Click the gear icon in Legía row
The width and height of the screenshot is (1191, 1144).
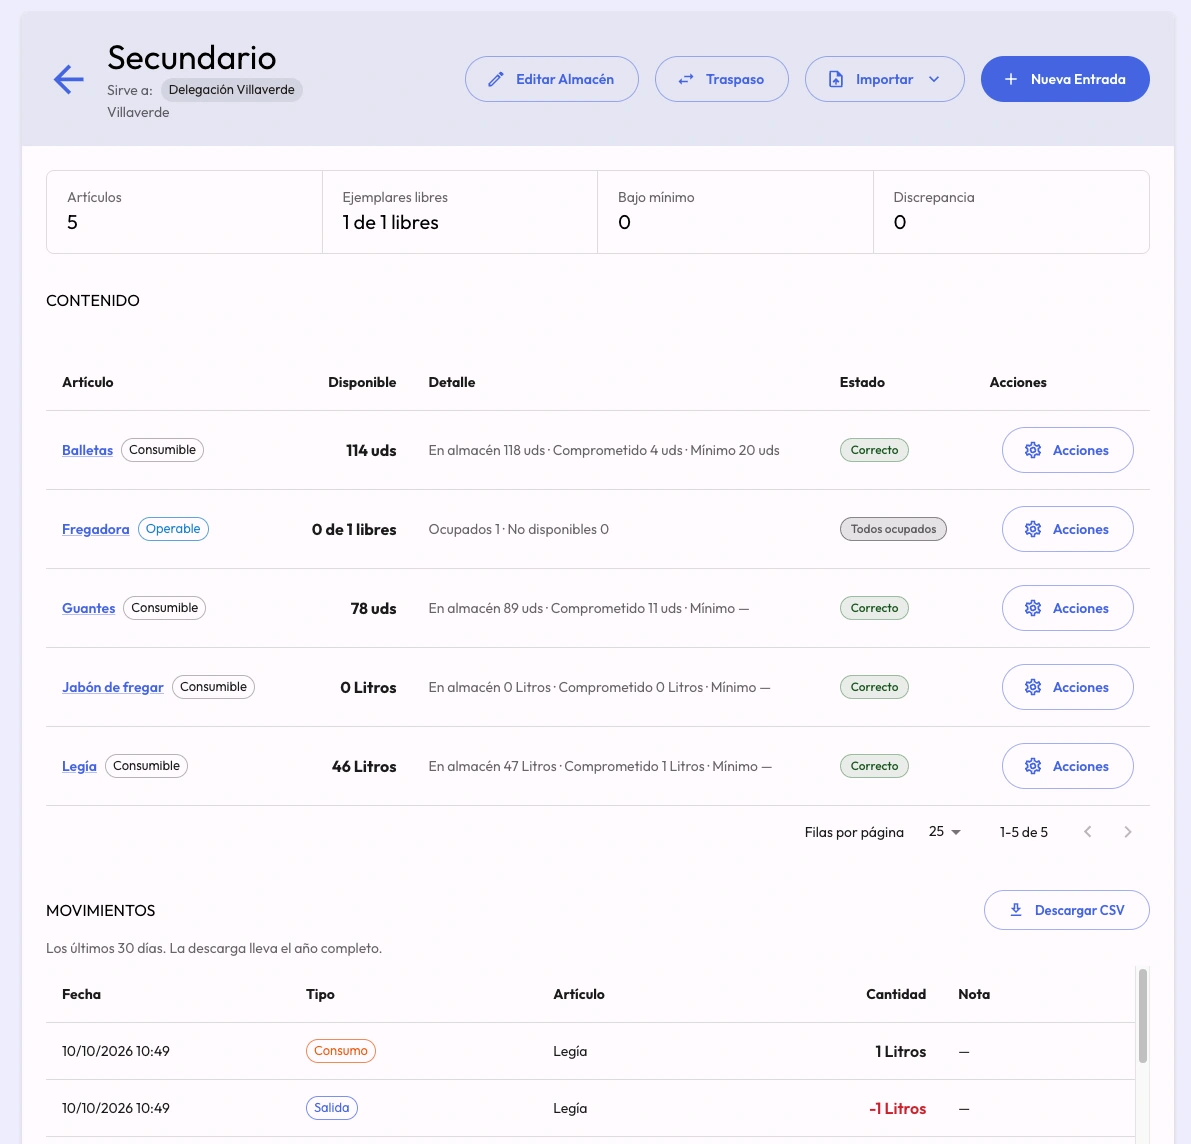(1033, 766)
